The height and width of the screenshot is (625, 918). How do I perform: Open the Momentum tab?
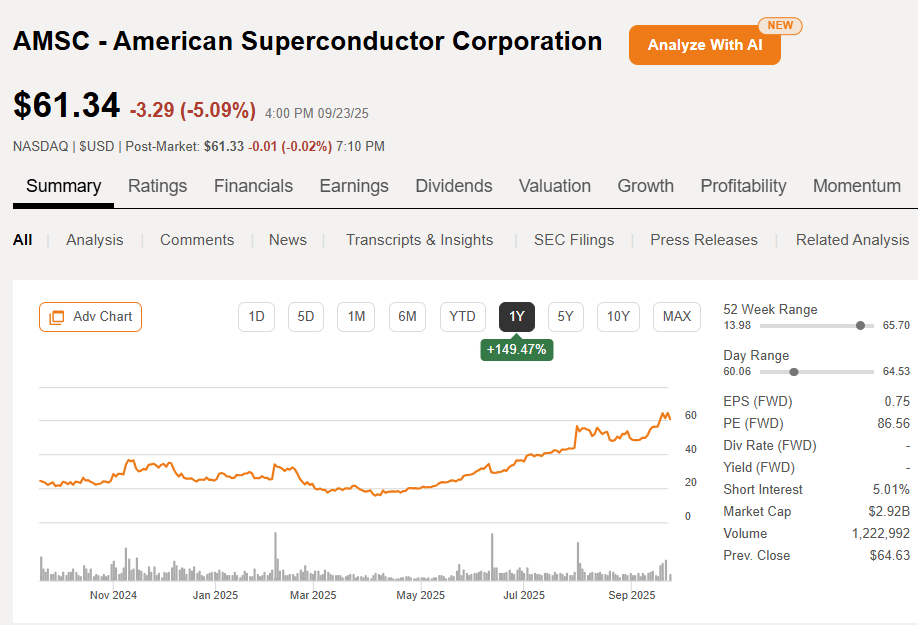click(x=857, y=186)
